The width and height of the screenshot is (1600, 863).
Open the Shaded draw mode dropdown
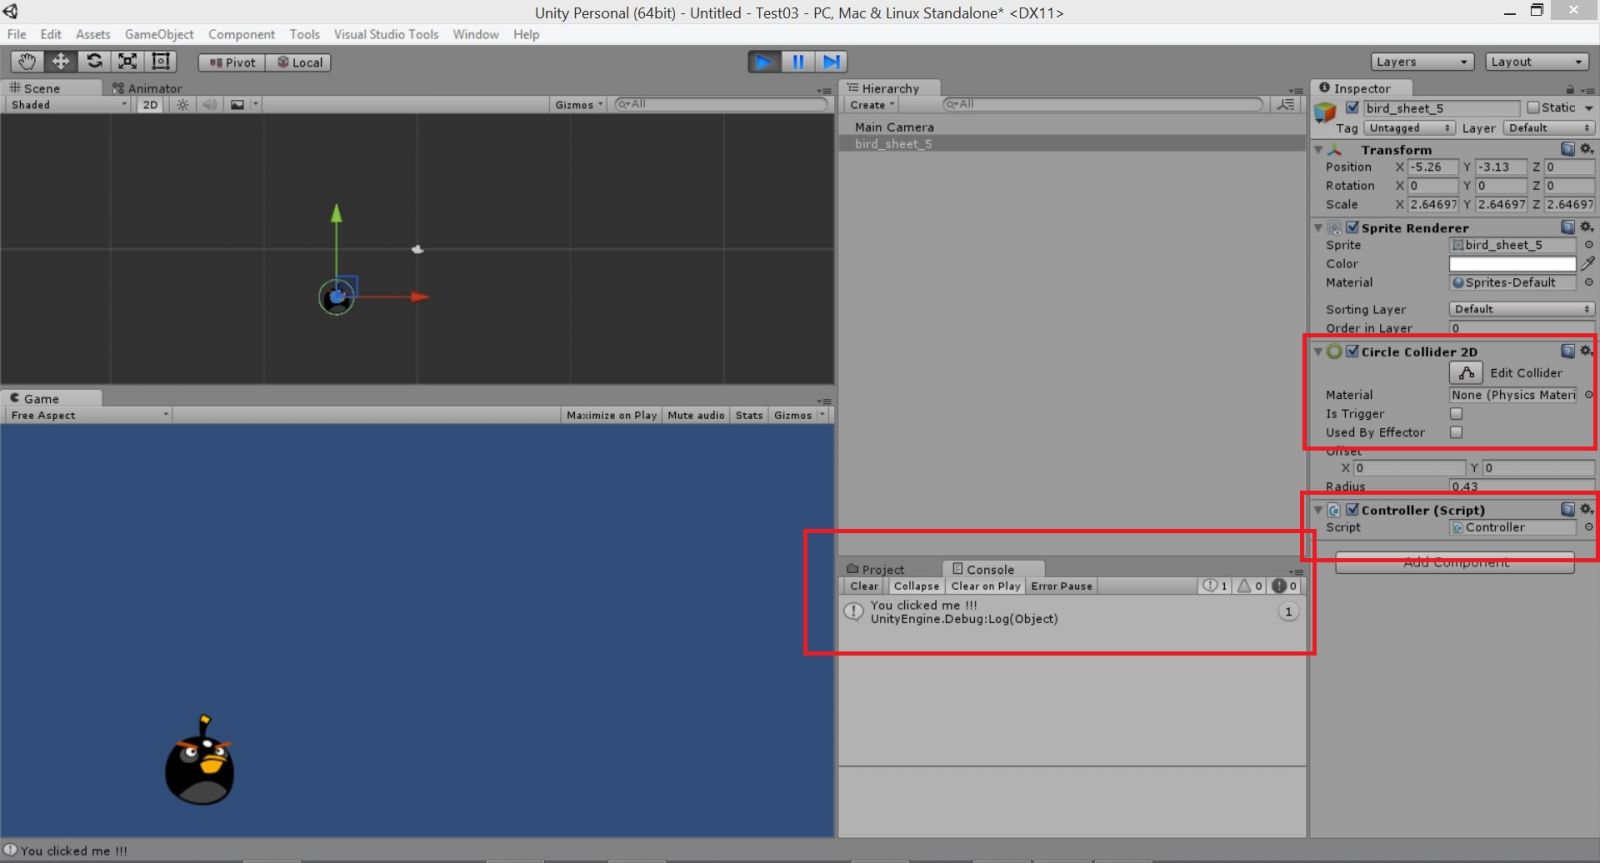tap(69, 105)
